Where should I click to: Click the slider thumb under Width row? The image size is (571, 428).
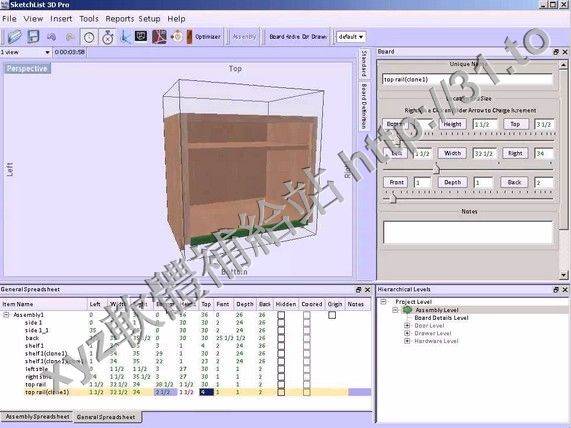click(x=436, y=169)
